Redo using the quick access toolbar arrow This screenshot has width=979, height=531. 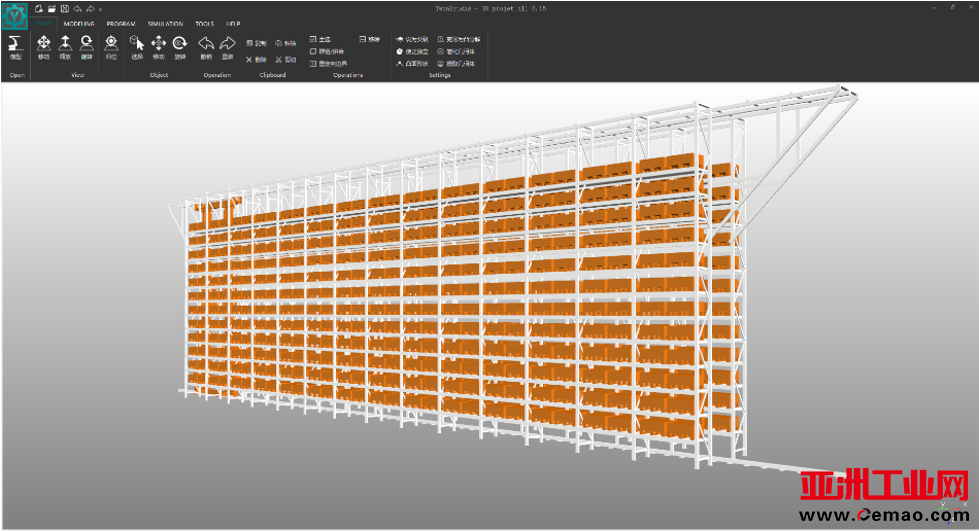(90, 9)
